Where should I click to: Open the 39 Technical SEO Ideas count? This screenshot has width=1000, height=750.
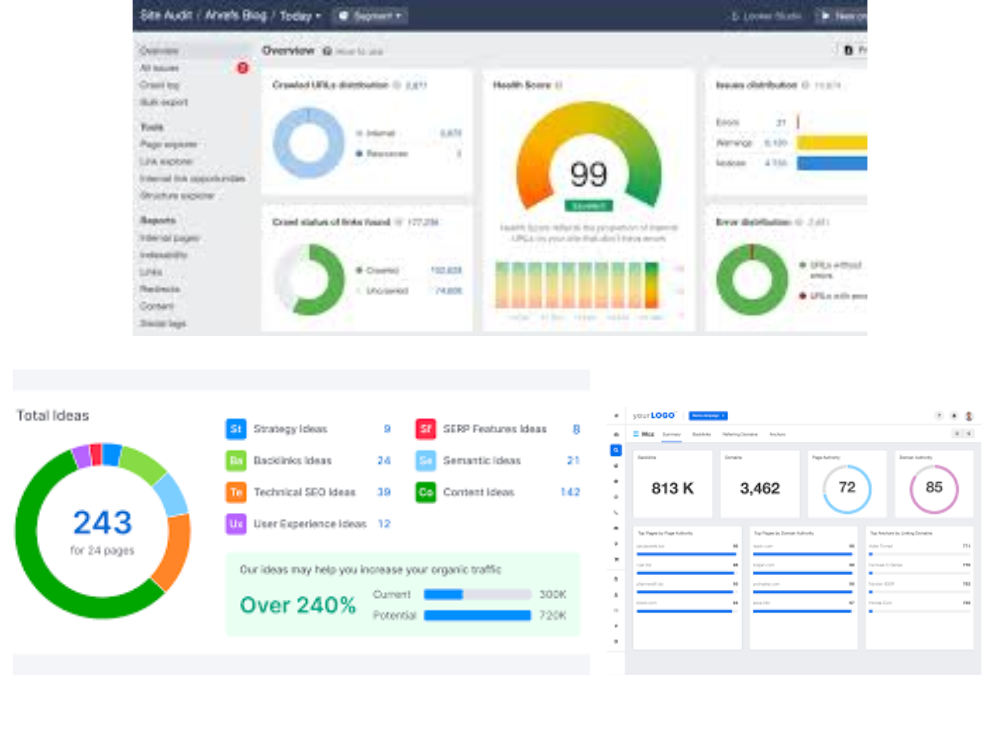pos(384,492)
